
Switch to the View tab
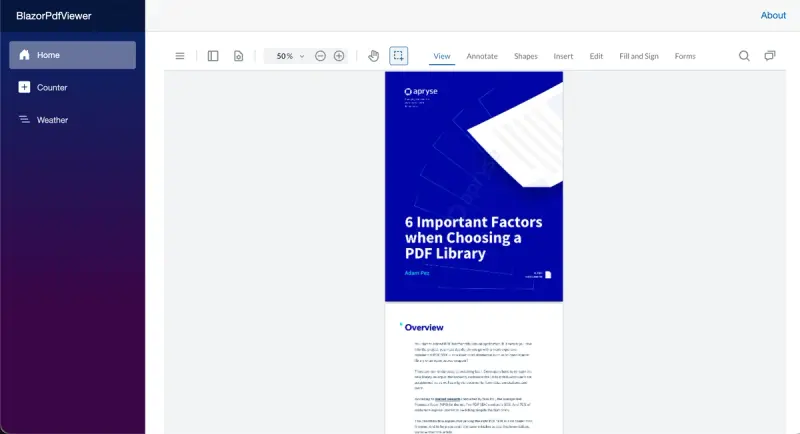(x=442, y=56)
